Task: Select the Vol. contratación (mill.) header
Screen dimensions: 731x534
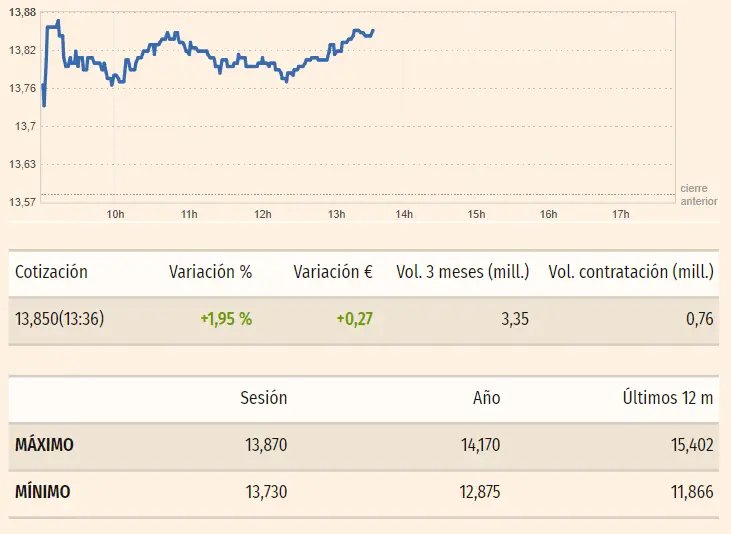Action: 631,272
